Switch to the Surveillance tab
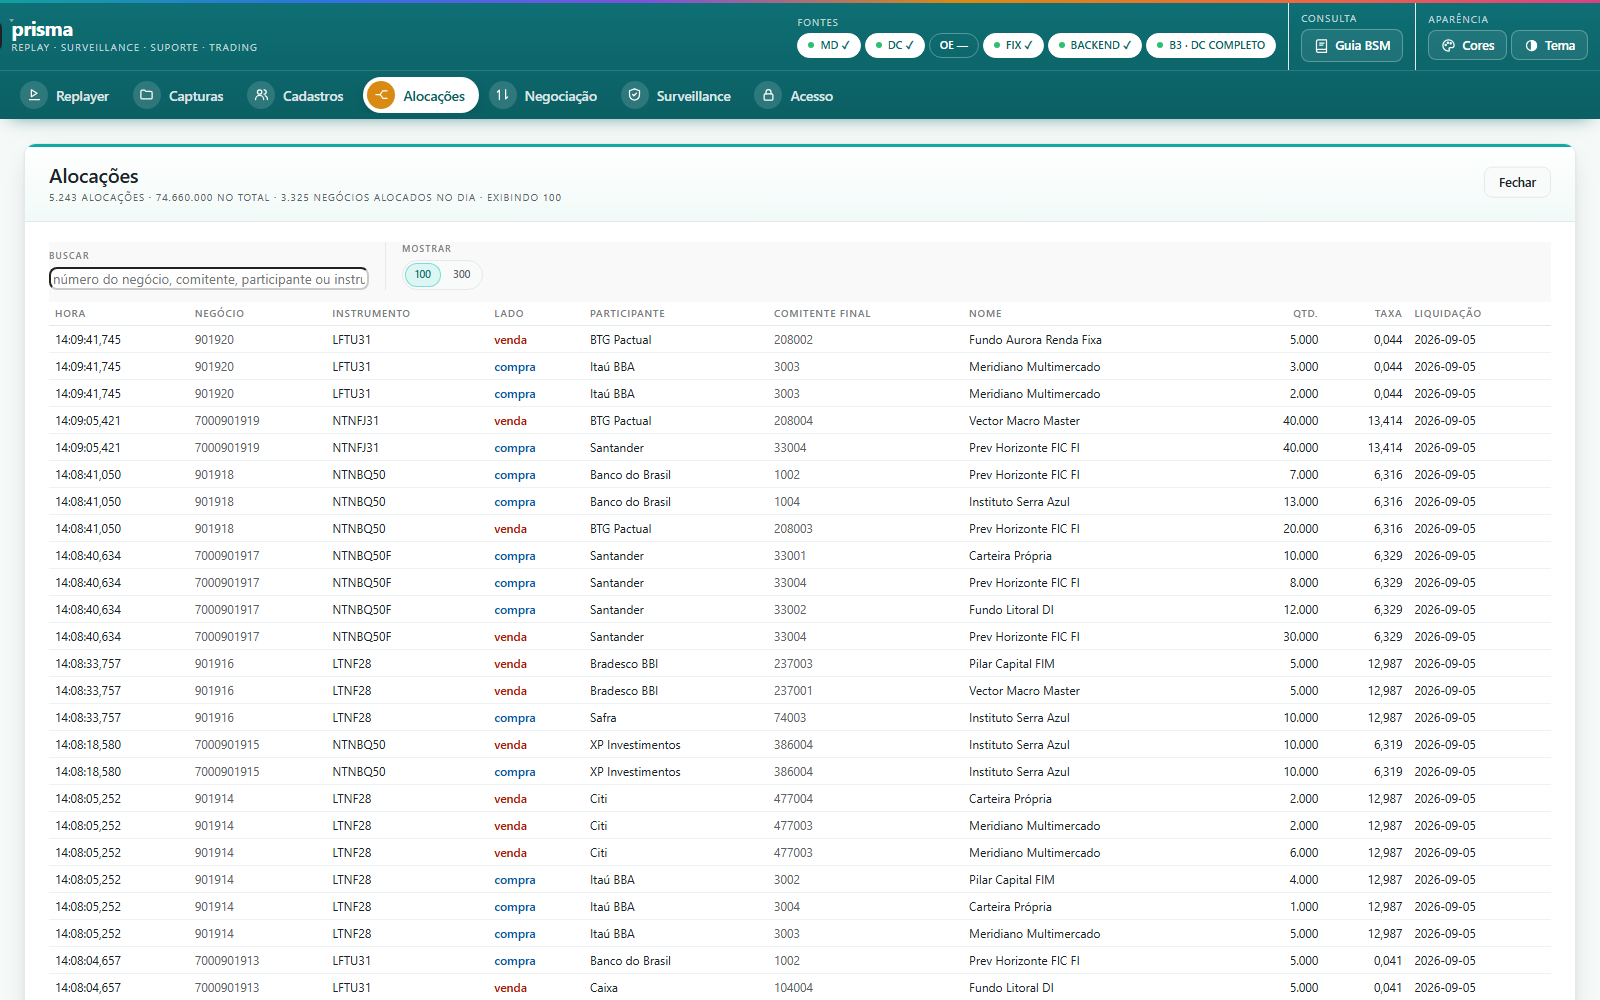The height and width of the screenshot is (1000, 1600). coord(677,96)
